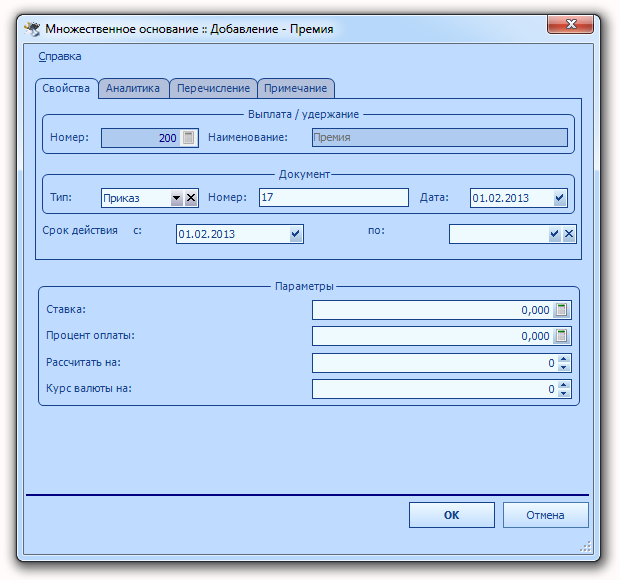Confirm with the OK button

click(x=452, y=515)
